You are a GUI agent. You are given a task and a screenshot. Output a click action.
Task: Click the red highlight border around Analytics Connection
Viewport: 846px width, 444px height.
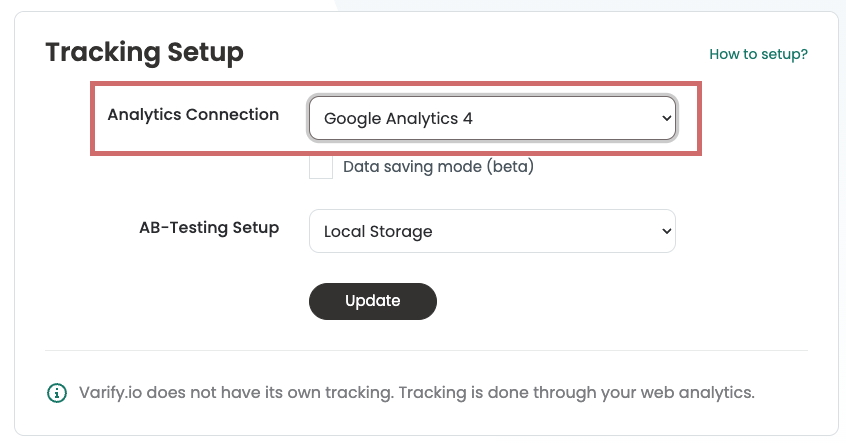tap(396, 84)
